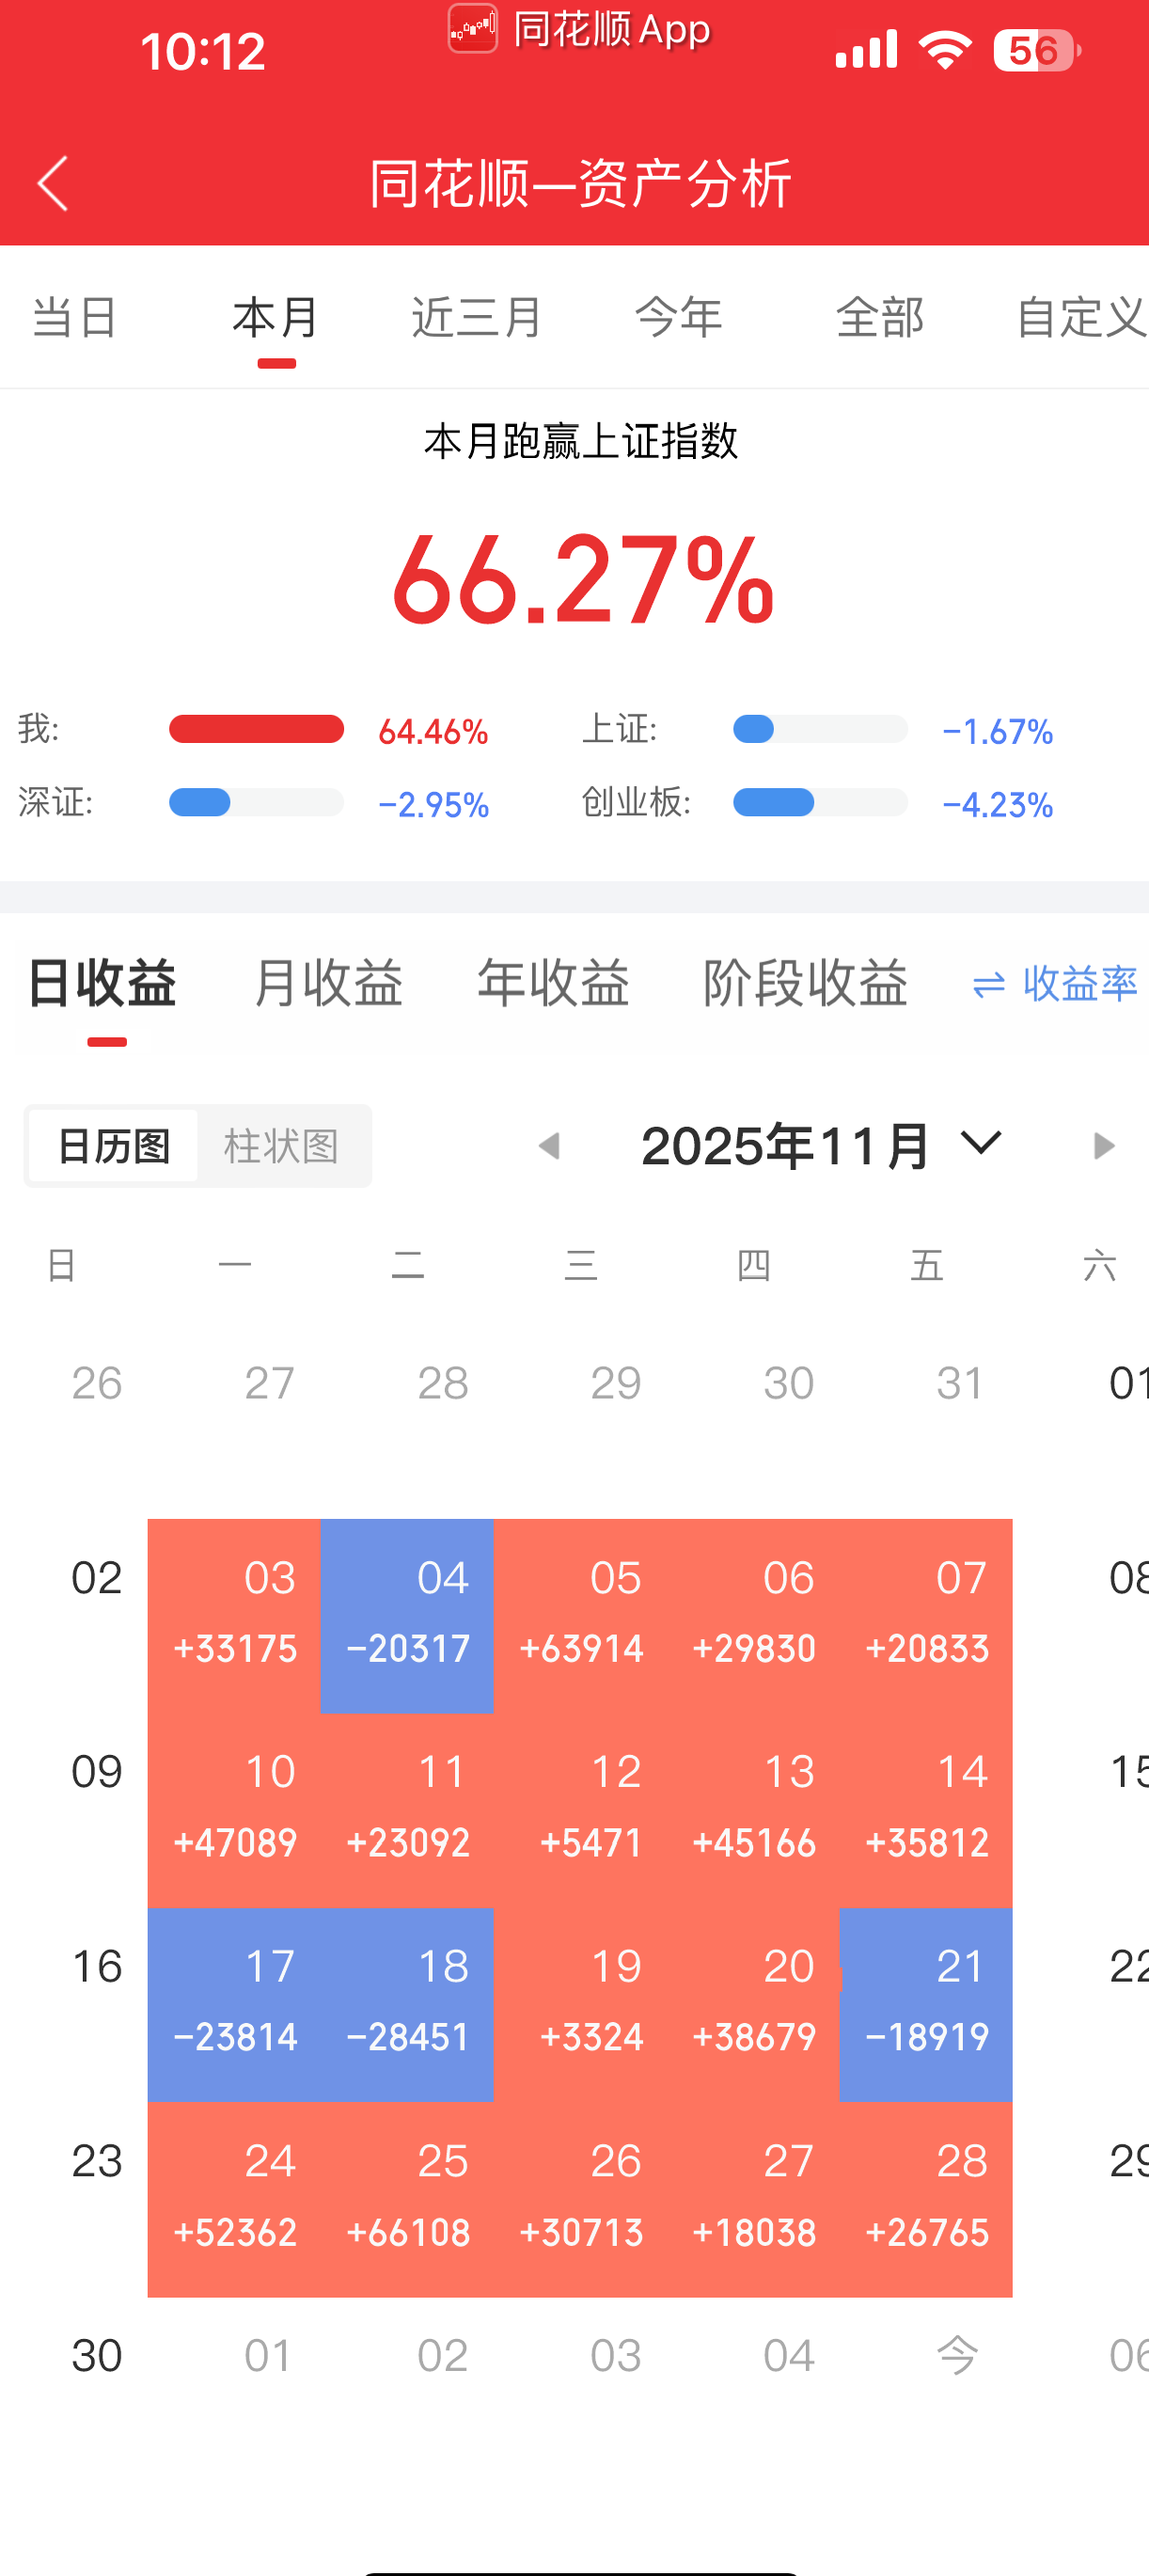Screen dimensions: 1149x2576
Task: Select November 03 cell +33175
Action: point(235,1615)
